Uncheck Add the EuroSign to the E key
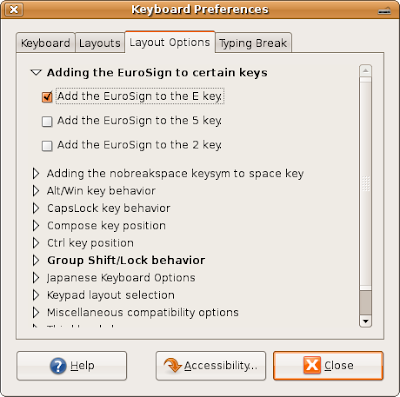Image resolution: width=400 pixels, height=397 pixels. (x=47, y=97)
